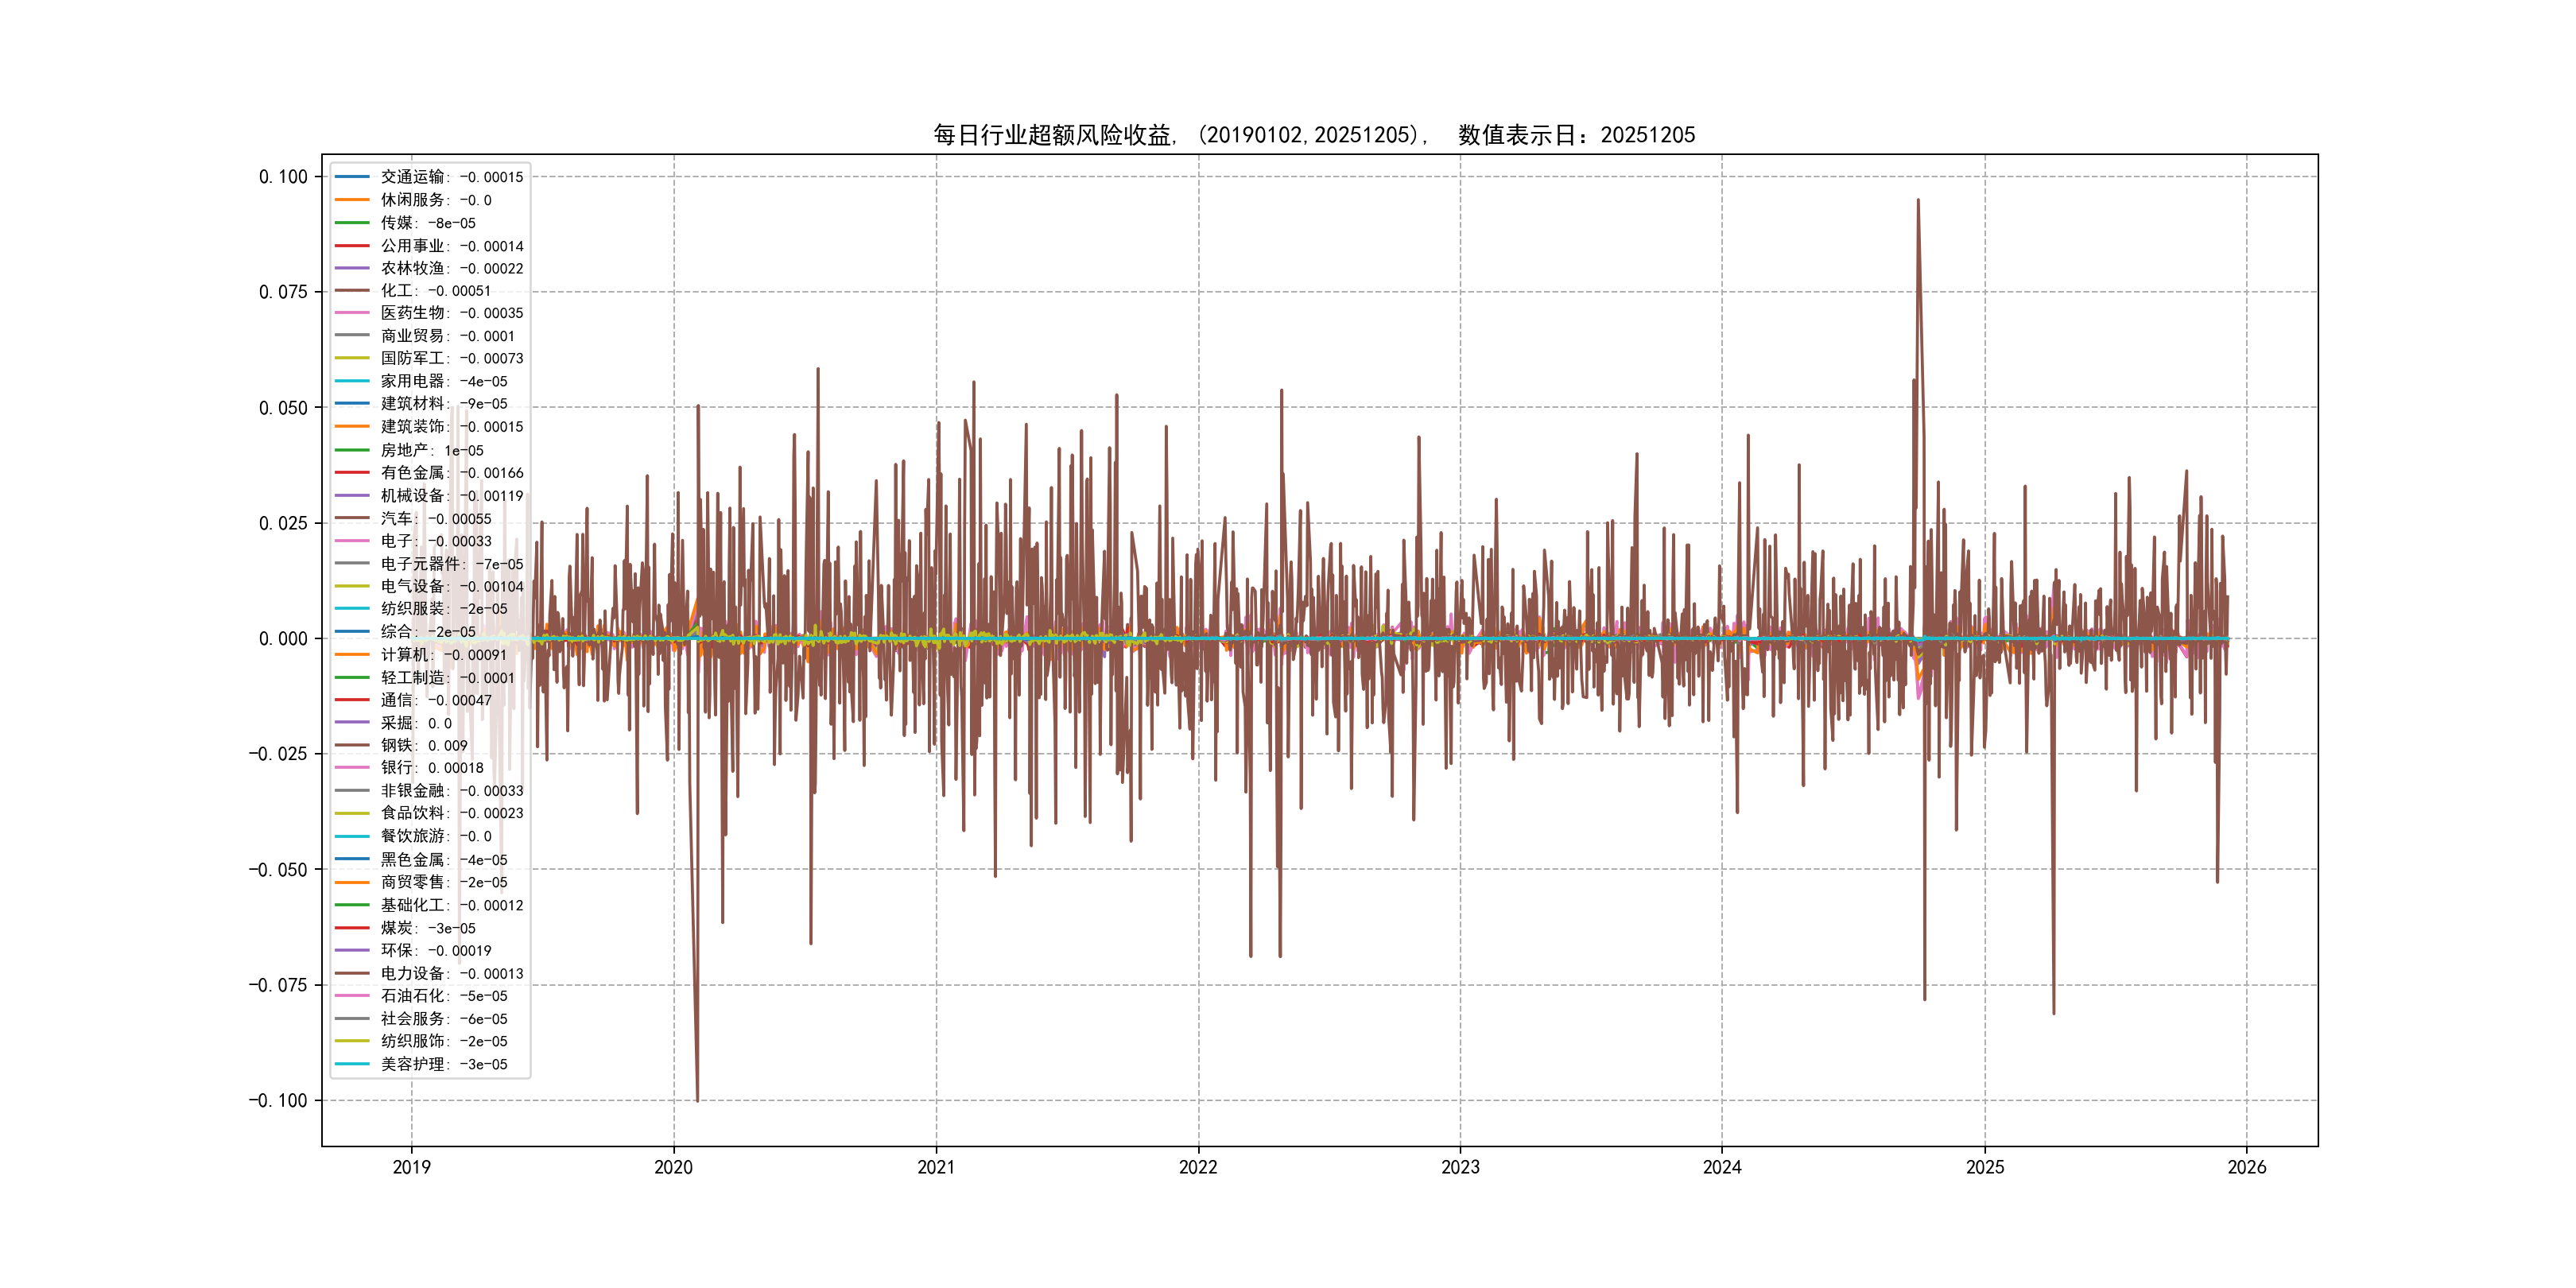Click the 2022 x-axis tick label
Image resolution: width=2576 pixels, height=1288 pixels.
[1198, 1167]
